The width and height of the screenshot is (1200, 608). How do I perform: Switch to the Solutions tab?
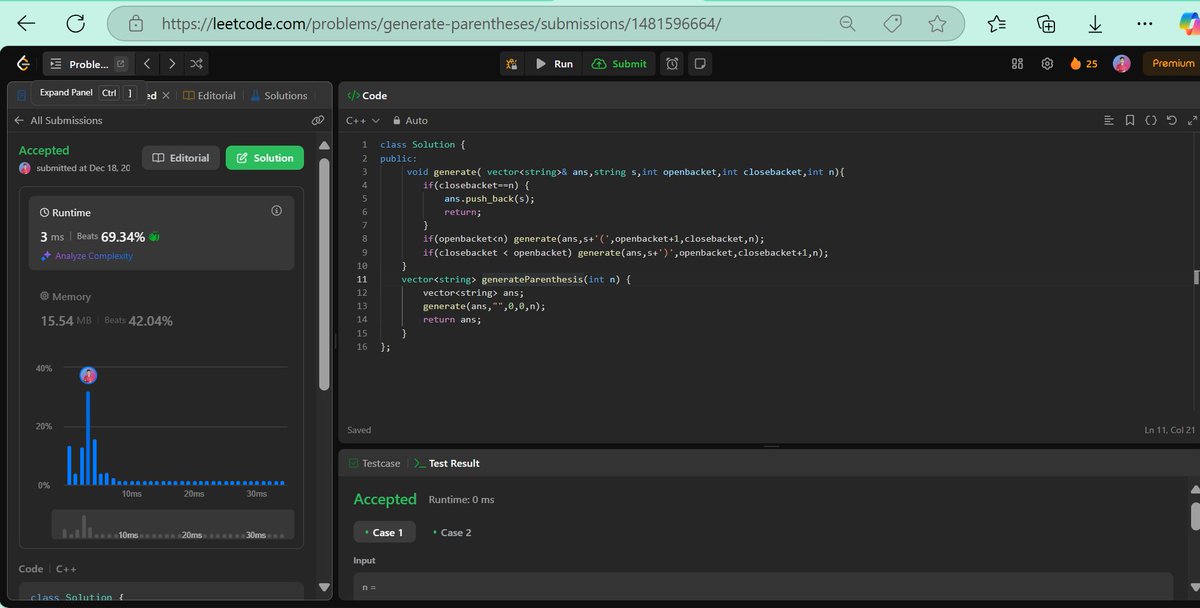tap(278, 96)
